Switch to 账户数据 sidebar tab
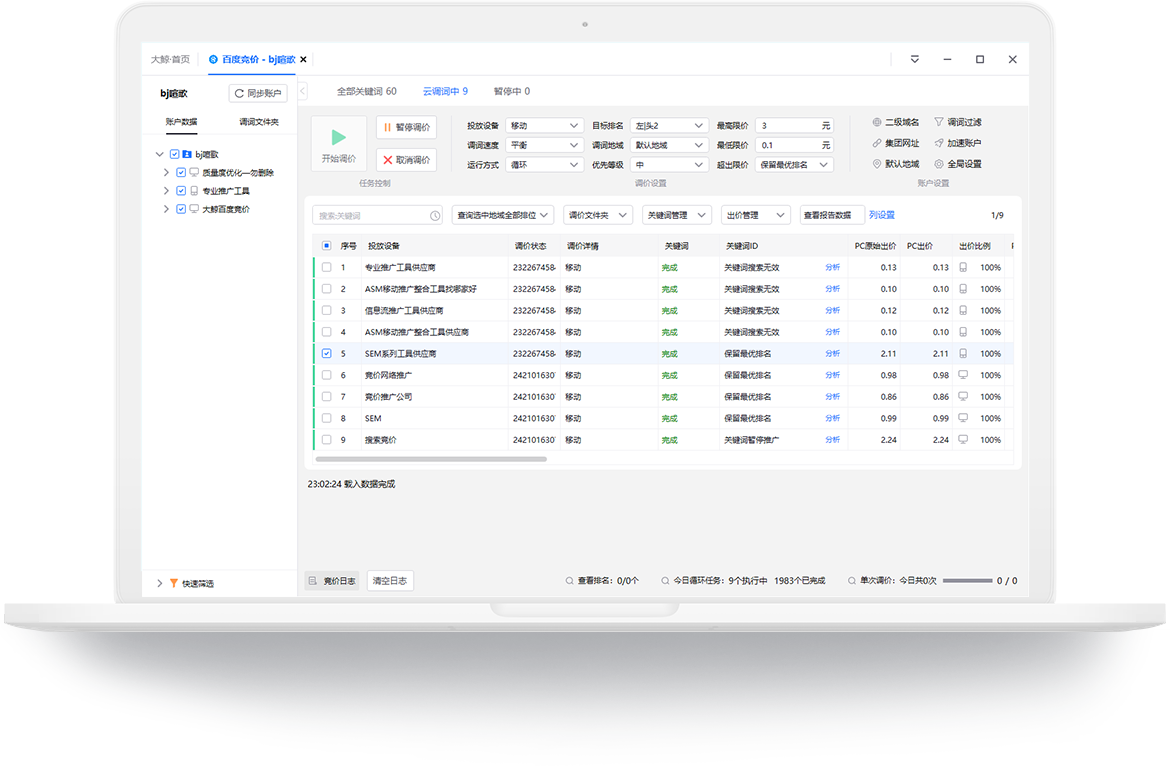 (x=181, y=122)
